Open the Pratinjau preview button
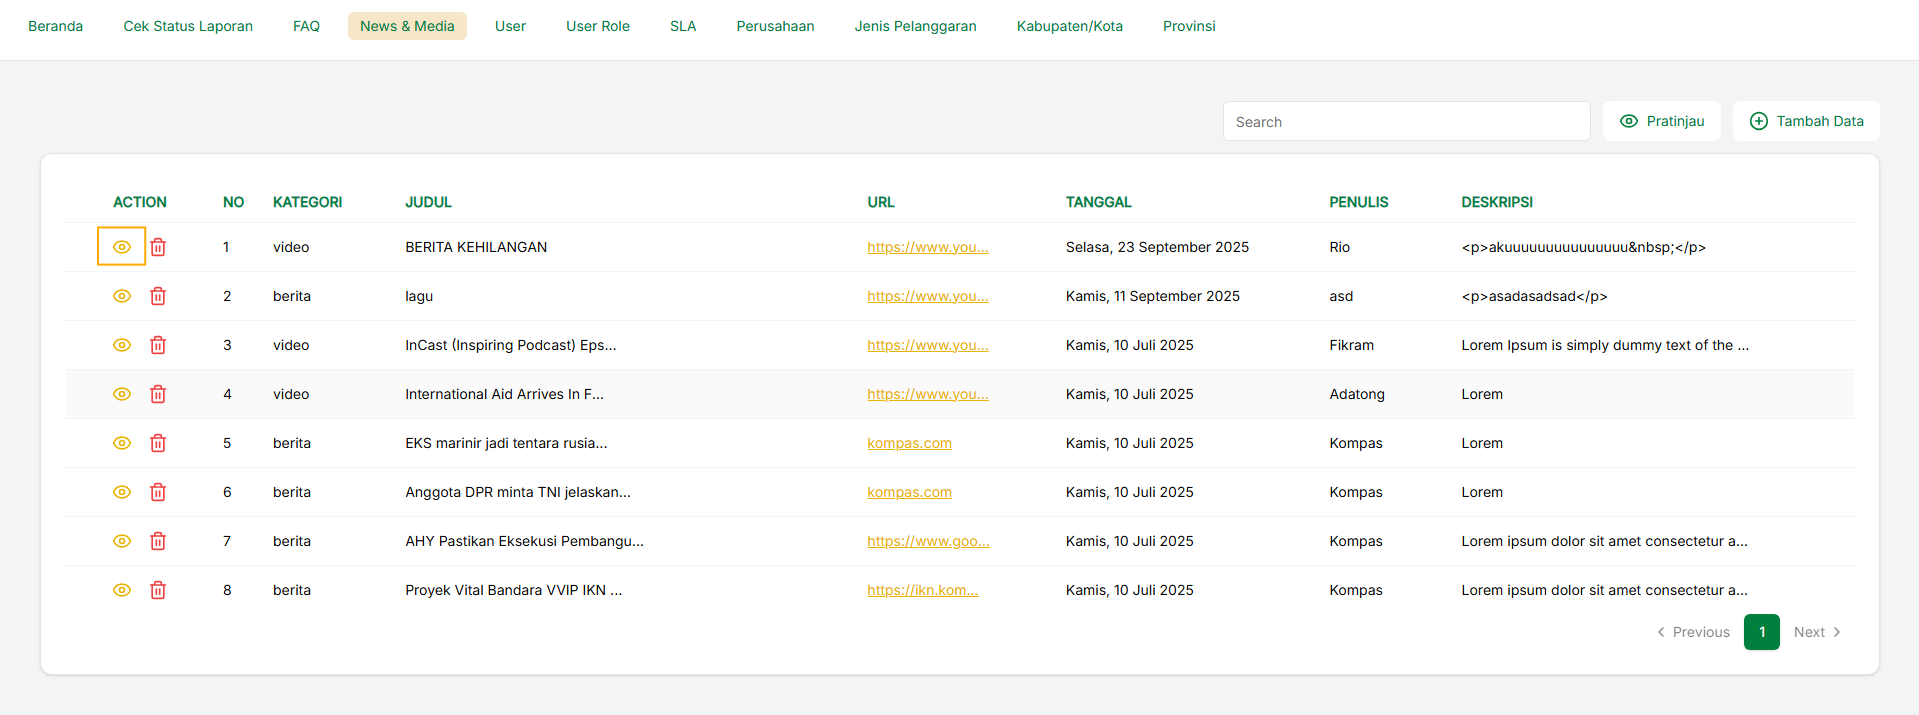Image resolution: width=1919 pixels, height=715 pixels. pyautogui.click(x=1661, y=121)
